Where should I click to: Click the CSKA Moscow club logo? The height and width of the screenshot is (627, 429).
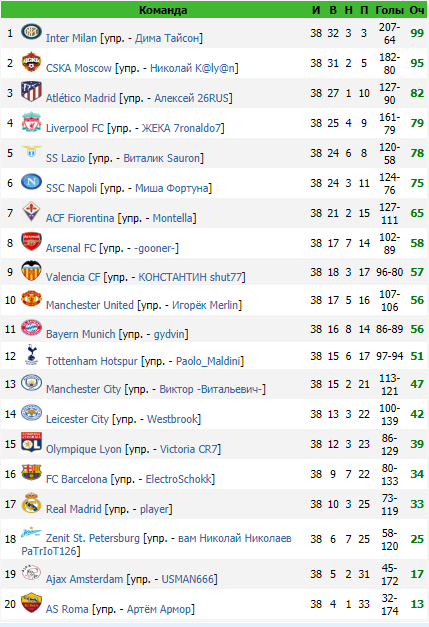tap(31, 62)
